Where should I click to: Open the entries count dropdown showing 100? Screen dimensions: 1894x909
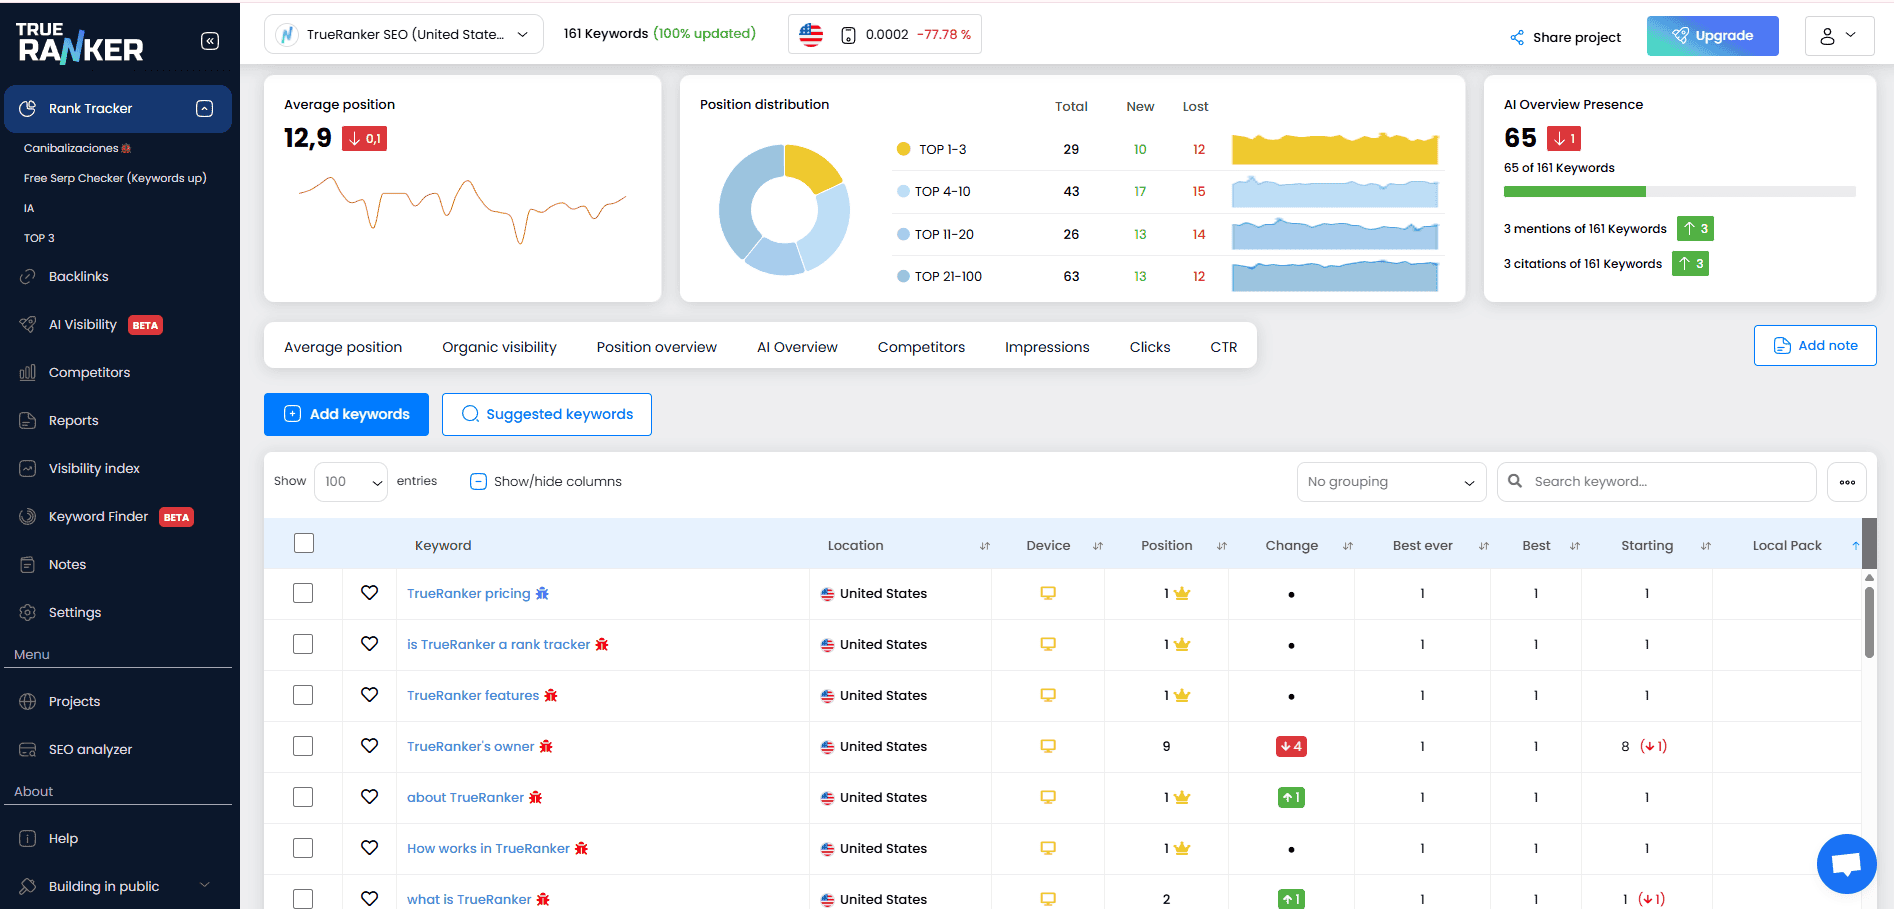350,482
